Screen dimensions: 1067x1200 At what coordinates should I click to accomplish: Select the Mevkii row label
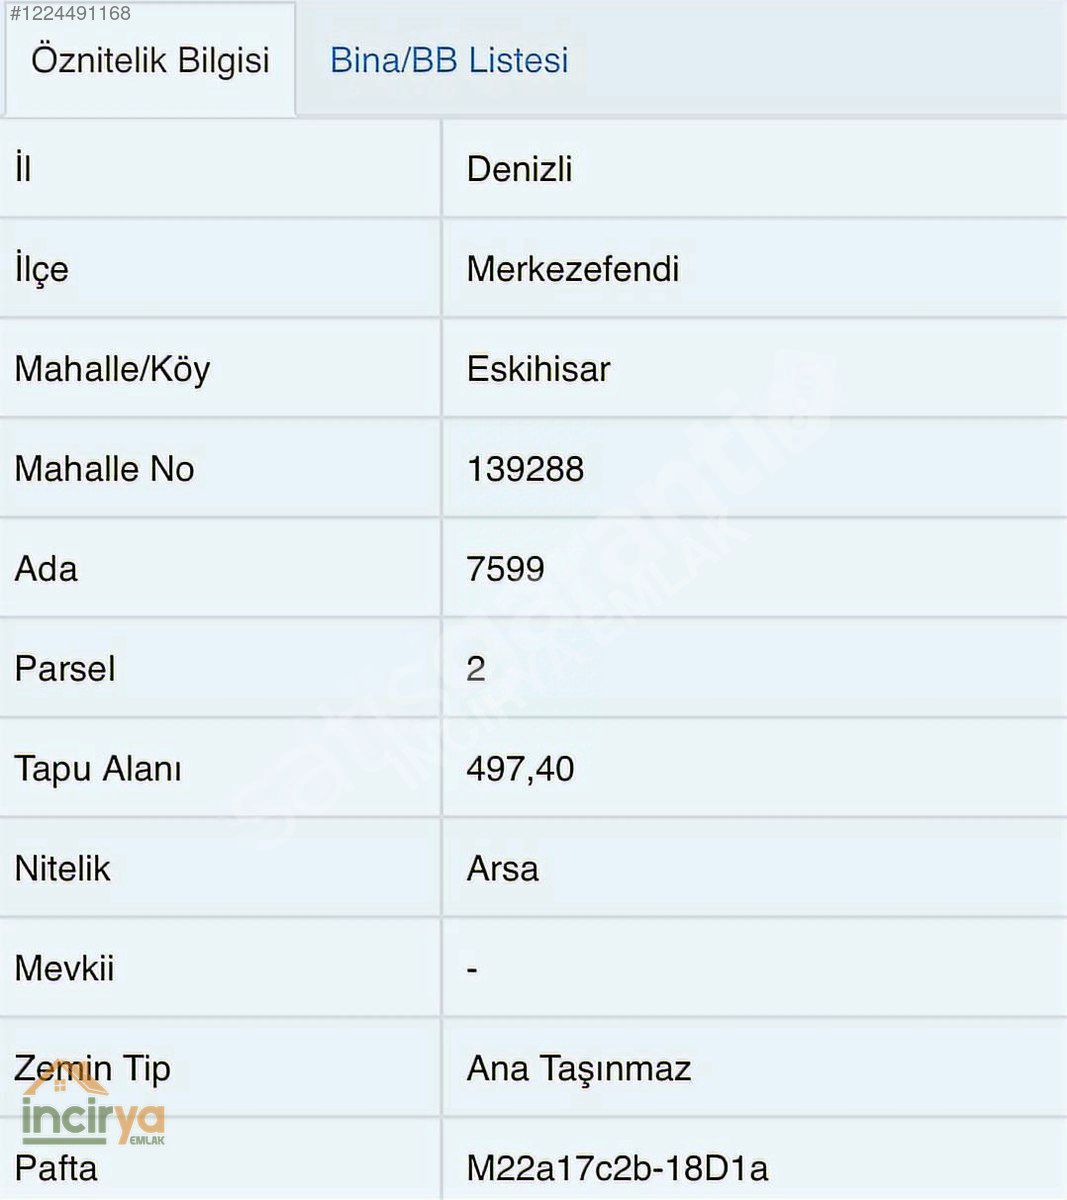point(64,969)
